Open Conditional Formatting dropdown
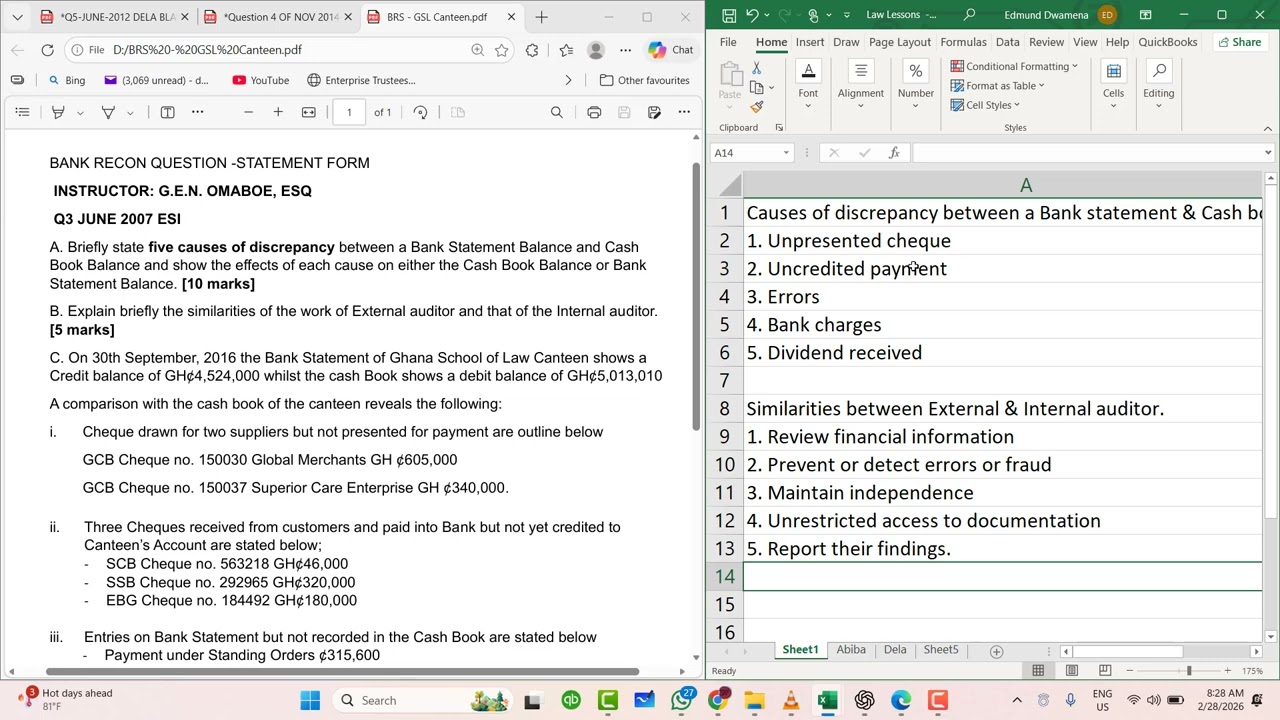Image resolution: width=1280 pixels, height=720 pixels. (x=1014, y=66)
